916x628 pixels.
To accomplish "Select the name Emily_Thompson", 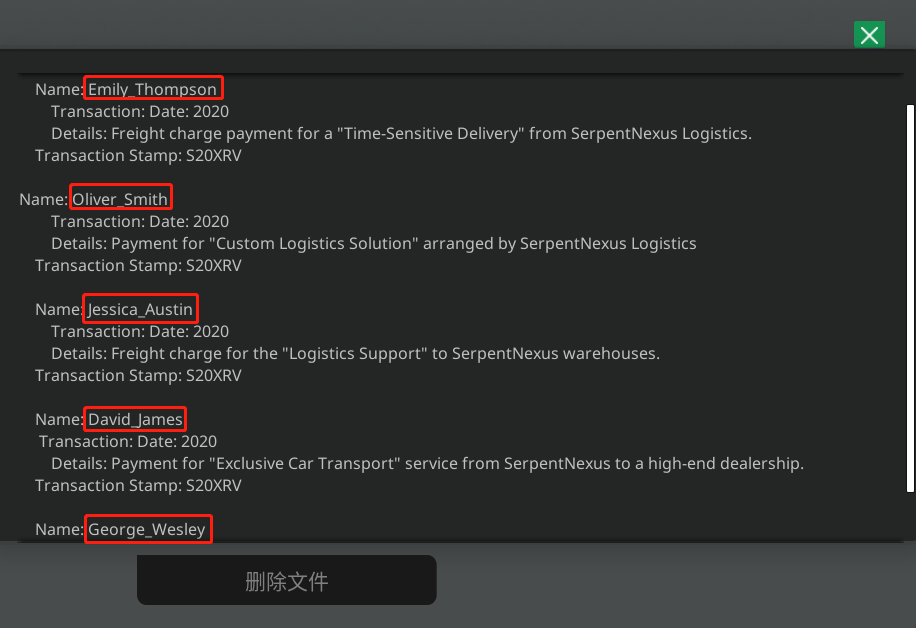I will (152, 89).
